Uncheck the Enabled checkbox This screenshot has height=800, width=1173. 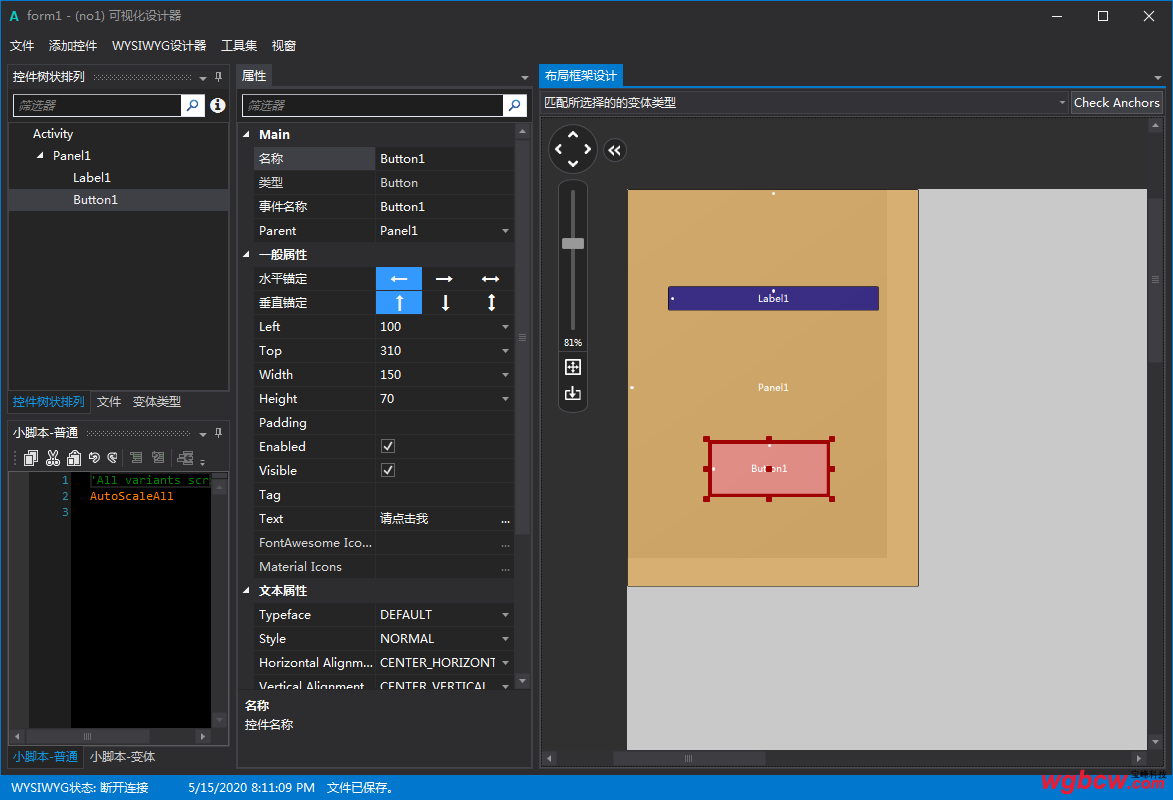[388, 446]
